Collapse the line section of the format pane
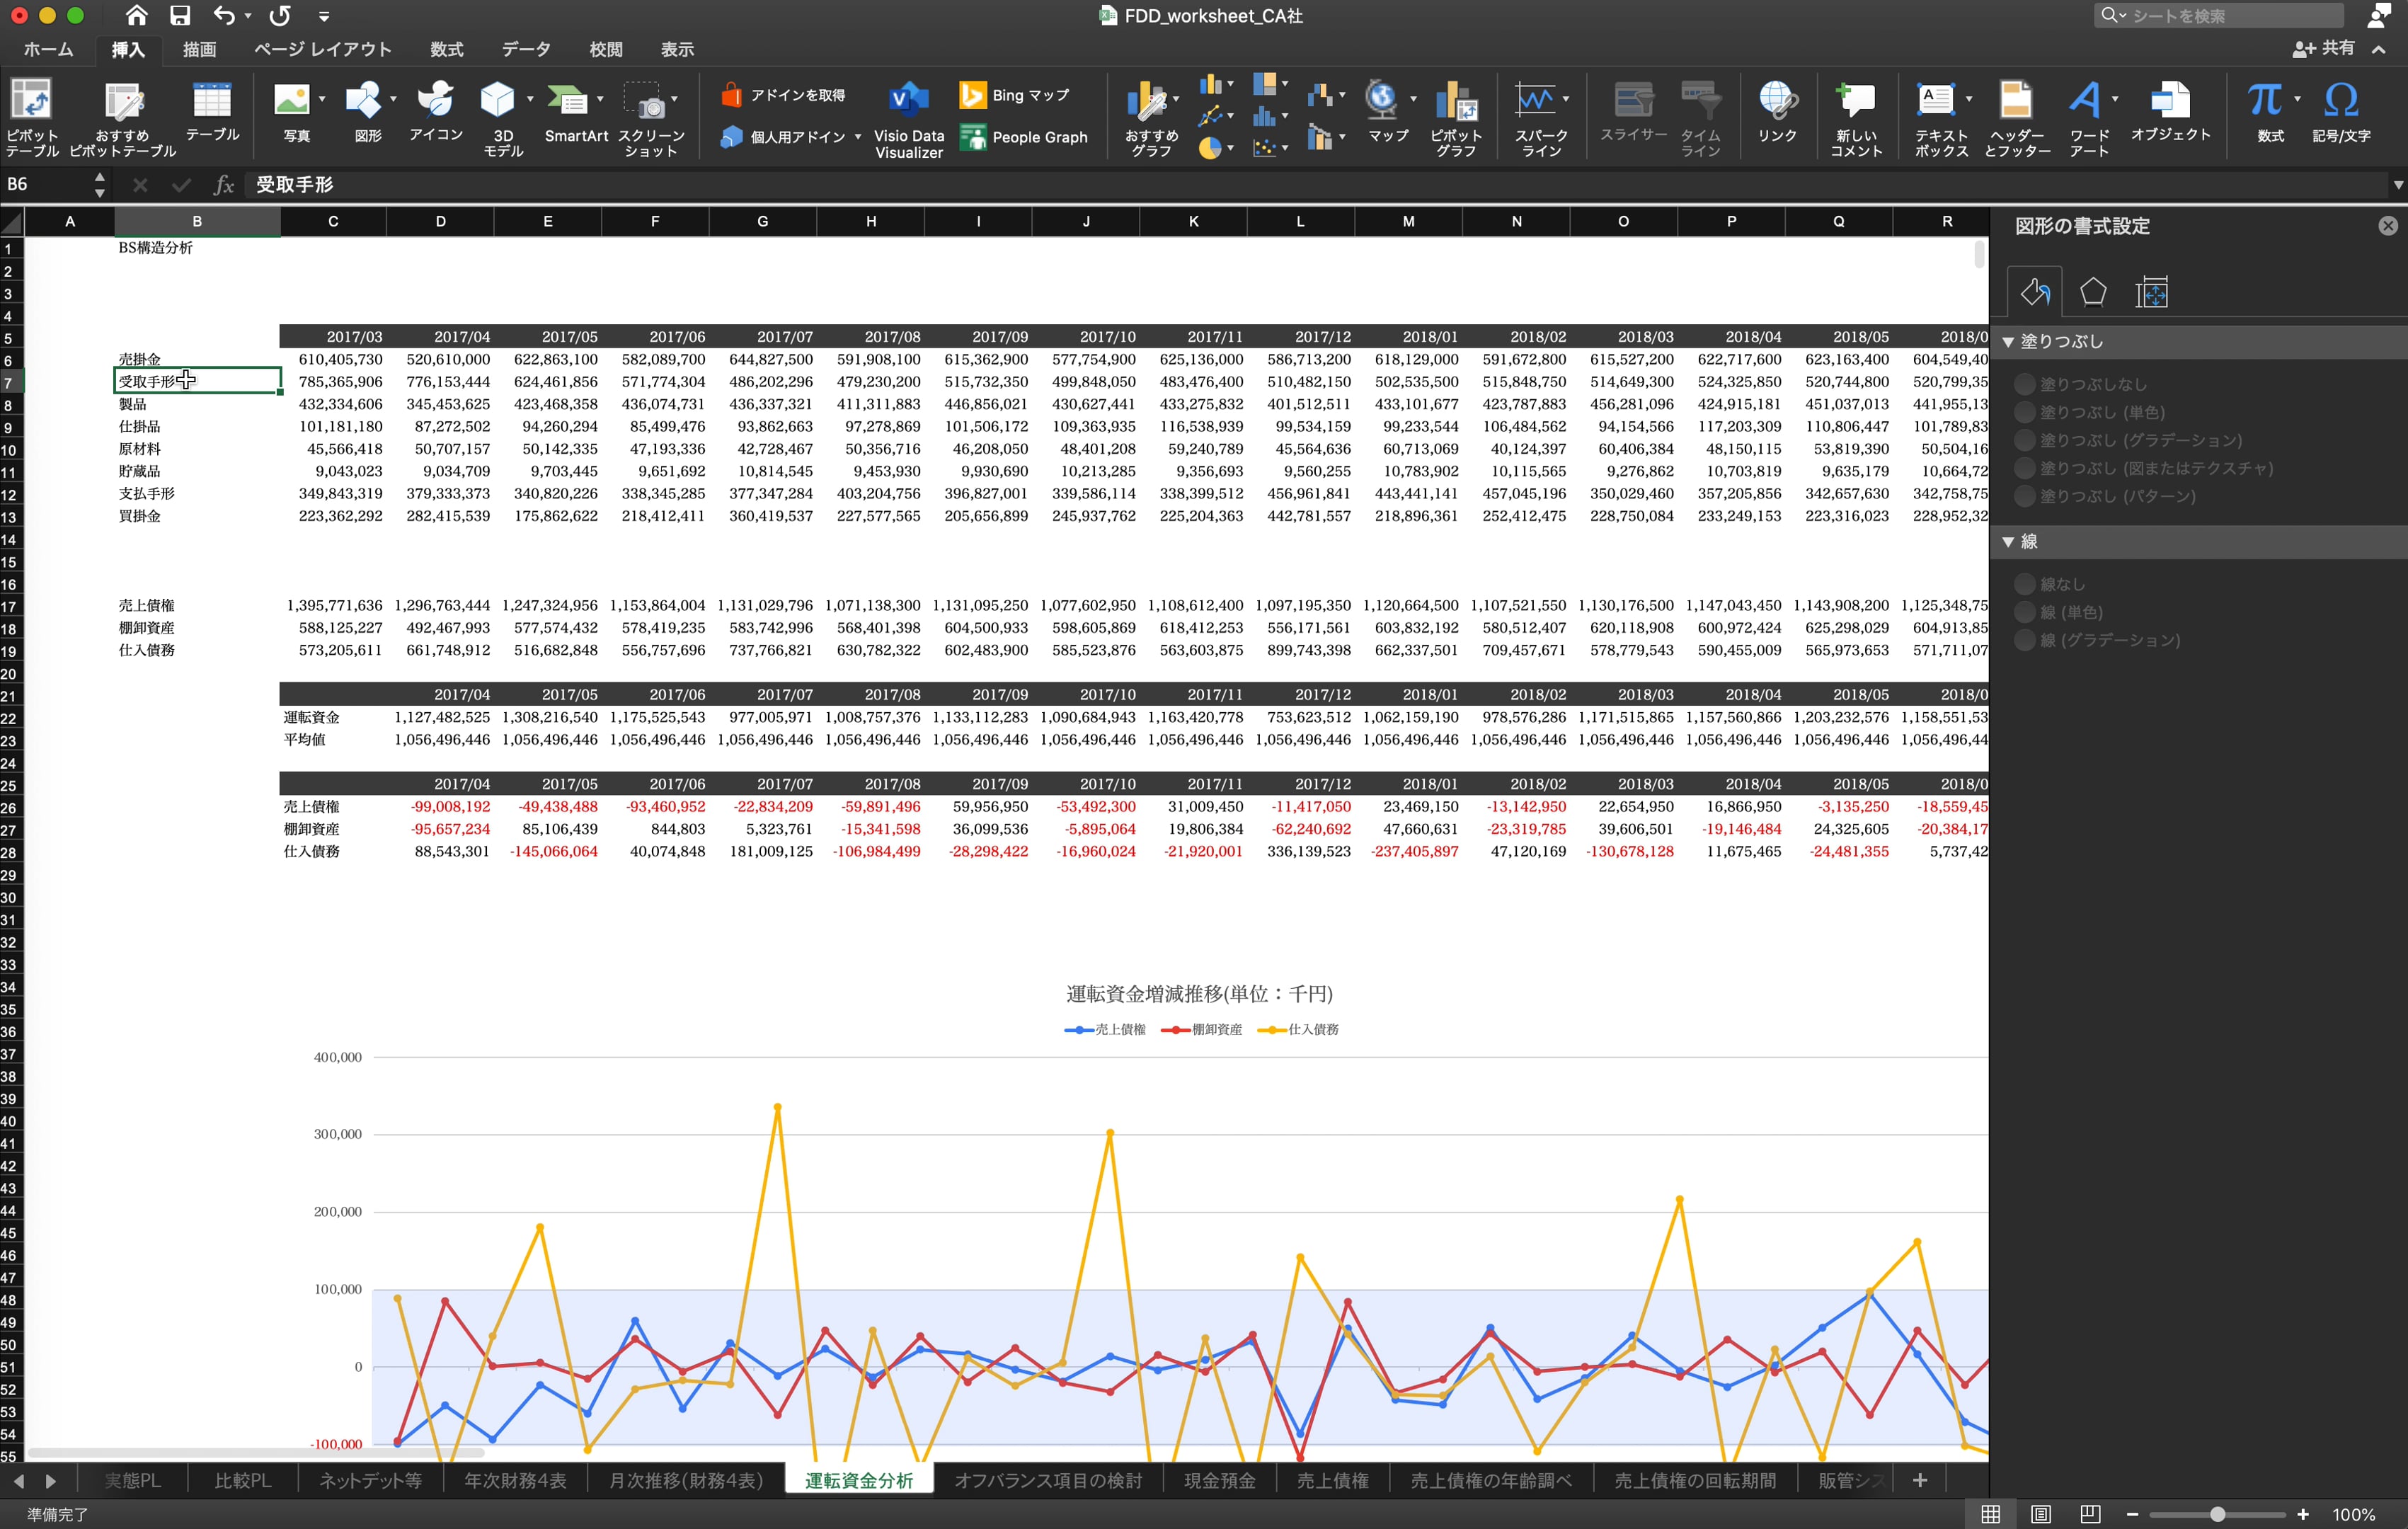This screenshot has width=2408, height=1529. (x=2008, y=542)
